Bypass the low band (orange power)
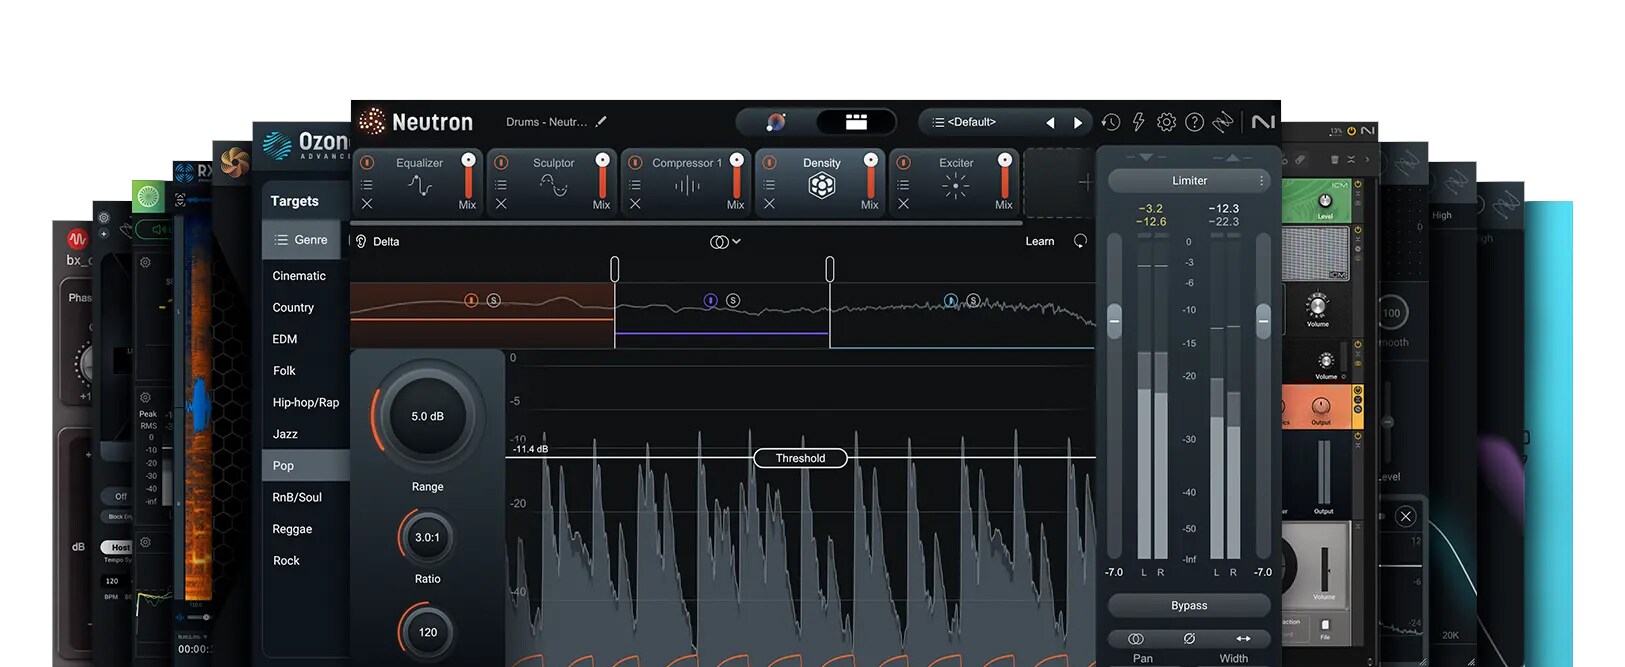The height and width of the screenshot is (667, 1625). [x=471, y=301]
